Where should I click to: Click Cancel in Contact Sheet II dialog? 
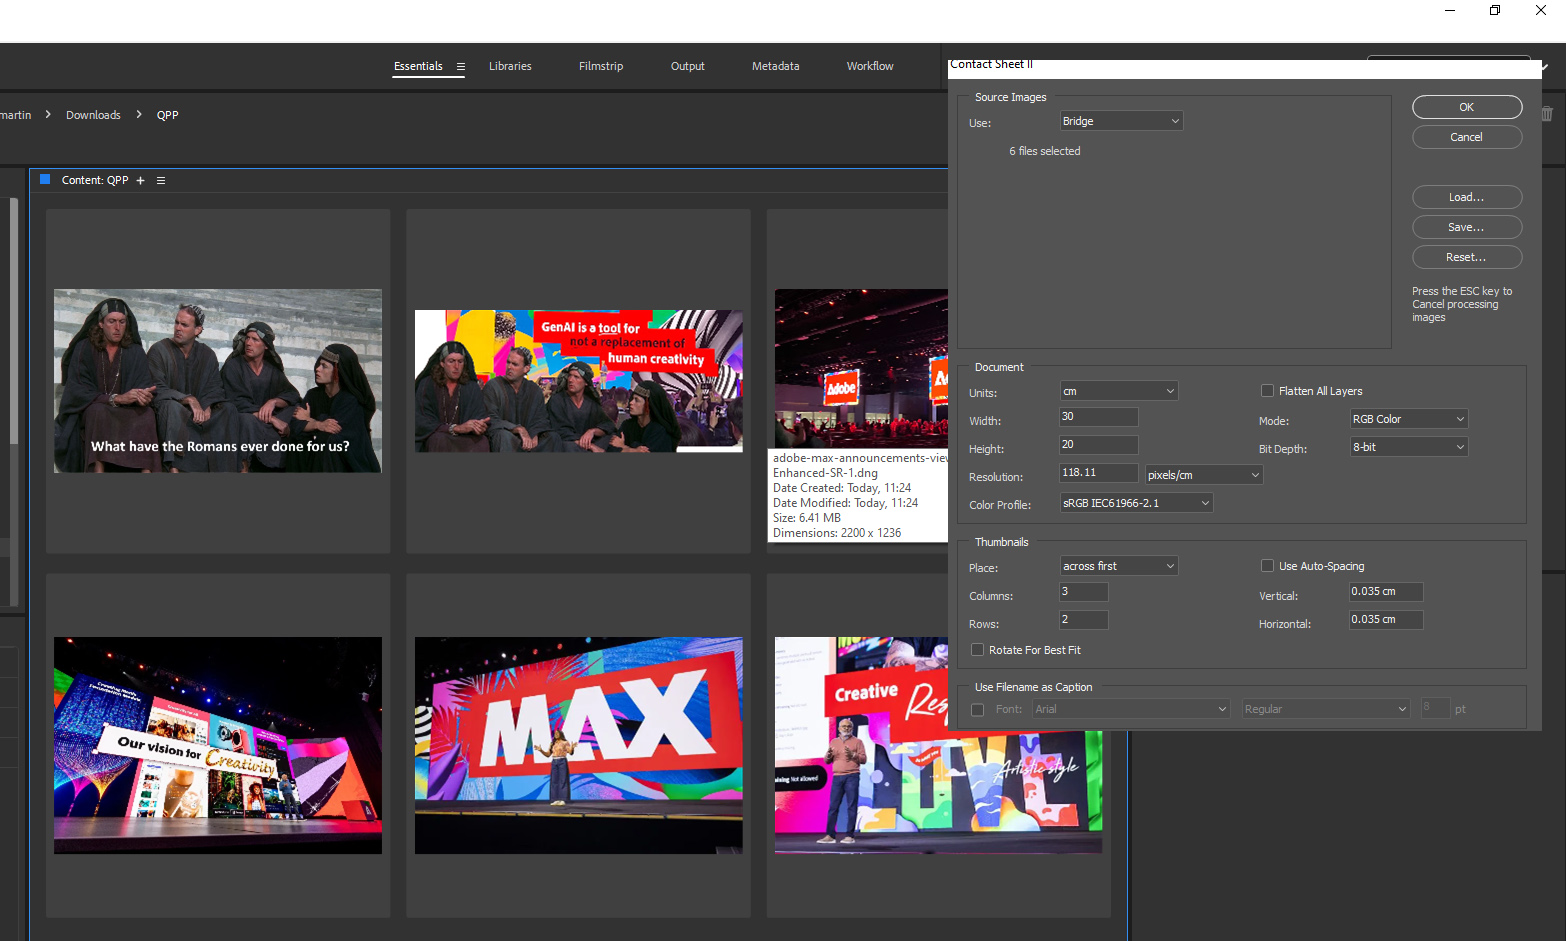pyautogui.click(x=1467, y=137)
